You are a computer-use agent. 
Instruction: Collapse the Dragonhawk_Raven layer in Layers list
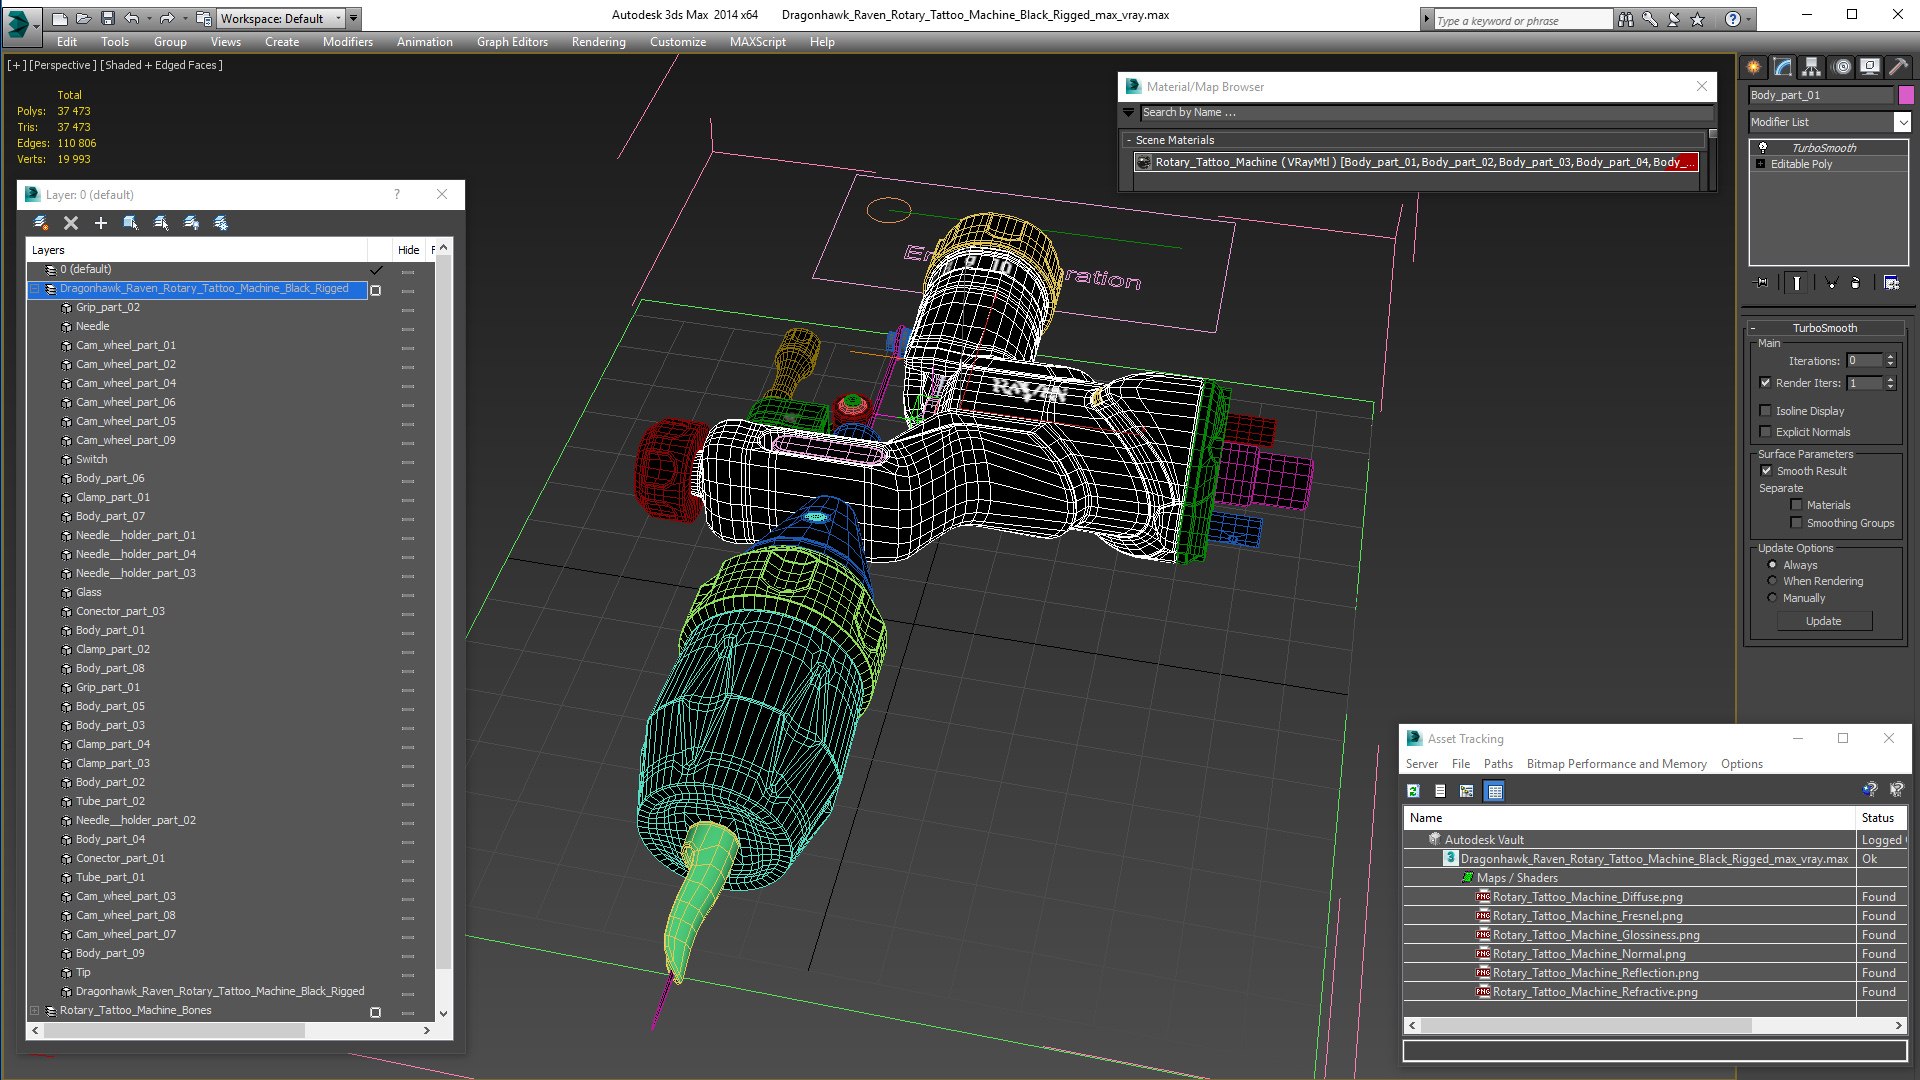[34, 289]
